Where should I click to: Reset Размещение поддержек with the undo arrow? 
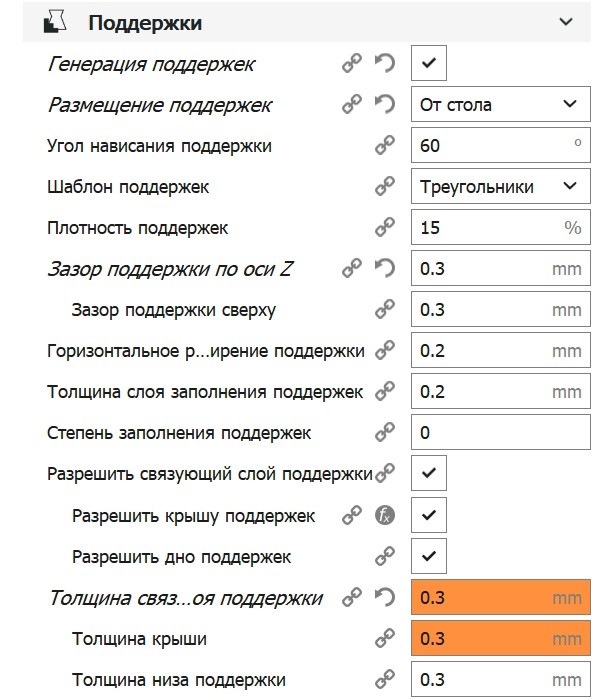[x=385, y=105]
